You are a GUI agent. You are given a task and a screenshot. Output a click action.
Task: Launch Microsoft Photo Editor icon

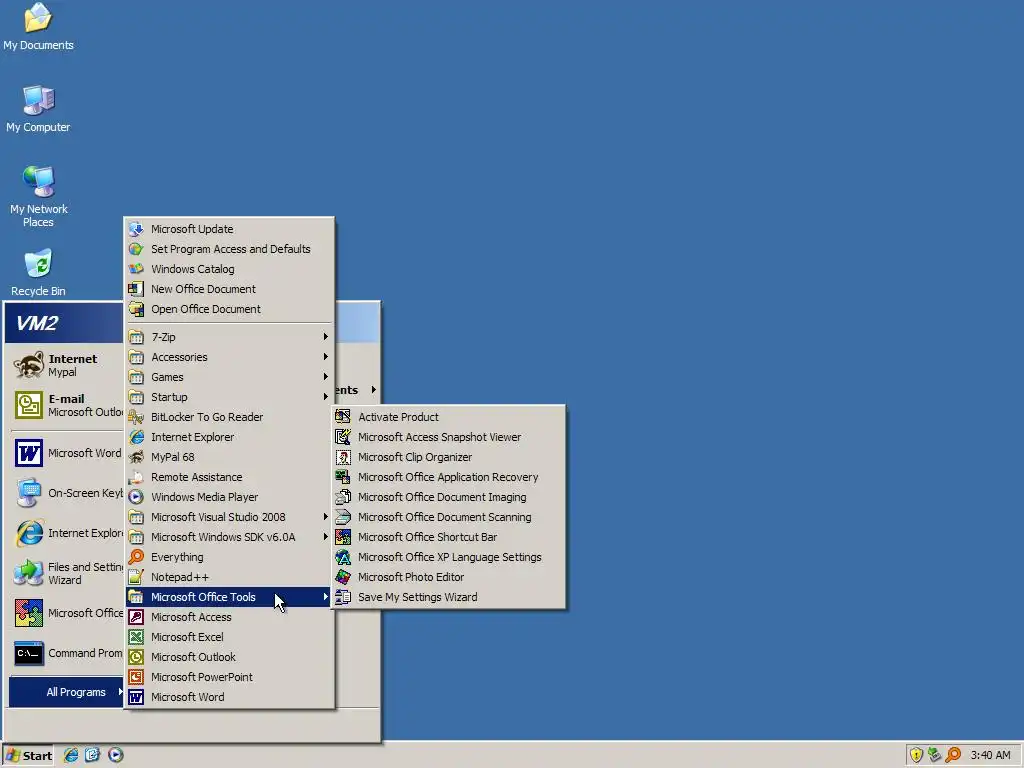343,577
